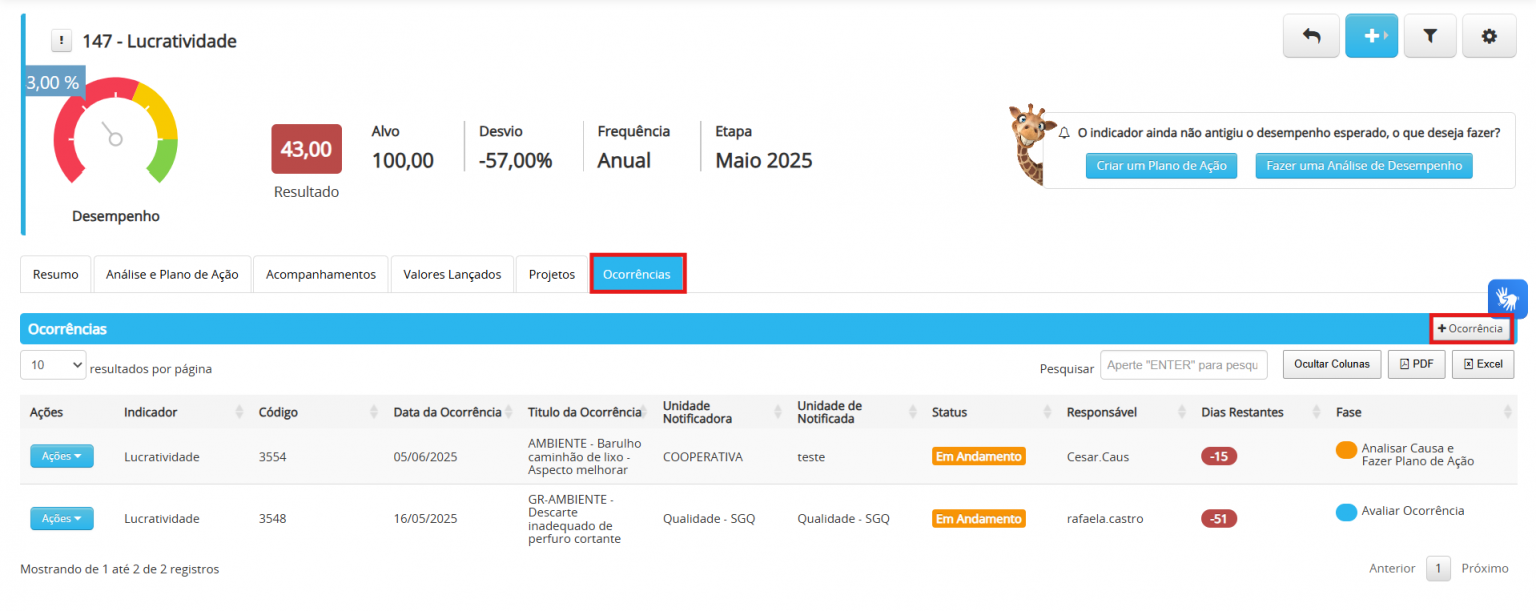Click the giraffe mascot image
The width and height of the screenshot is (1536, 611).
(1030, 143)
